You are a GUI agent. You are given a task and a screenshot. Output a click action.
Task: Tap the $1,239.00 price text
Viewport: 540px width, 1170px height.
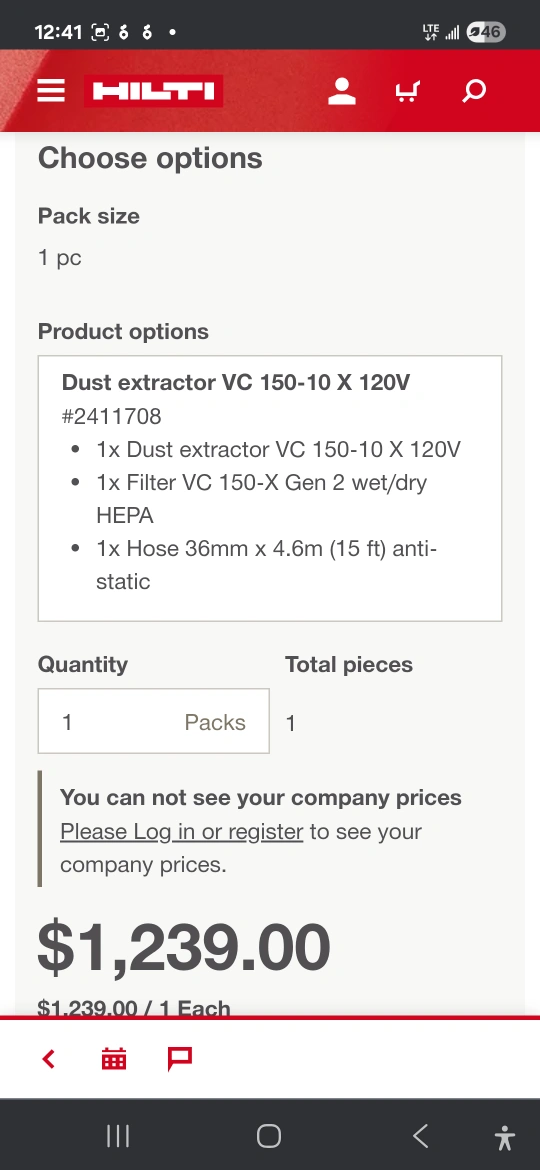point(183,946)
